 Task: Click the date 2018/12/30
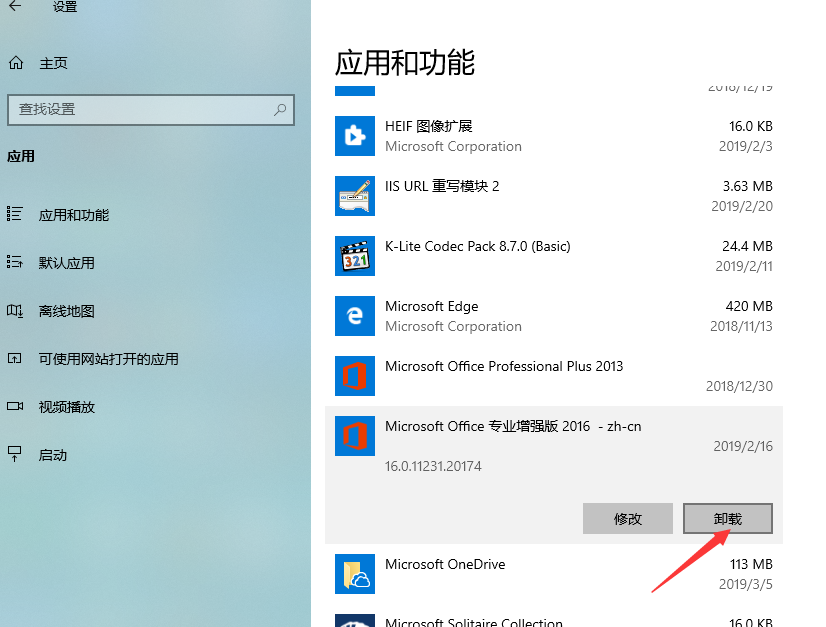point(739,387)
